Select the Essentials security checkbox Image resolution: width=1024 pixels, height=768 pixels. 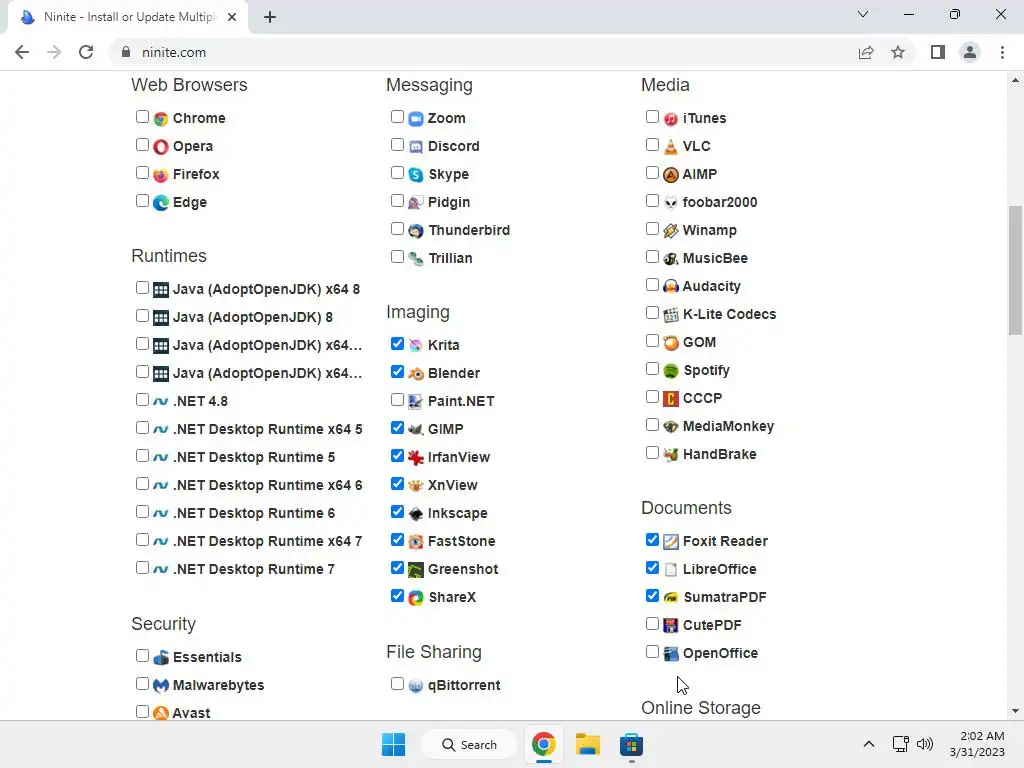(142, 656)
